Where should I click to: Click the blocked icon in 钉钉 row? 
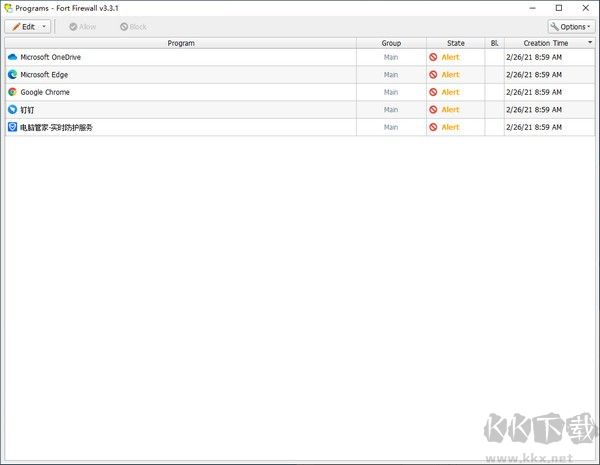point(433,109)
